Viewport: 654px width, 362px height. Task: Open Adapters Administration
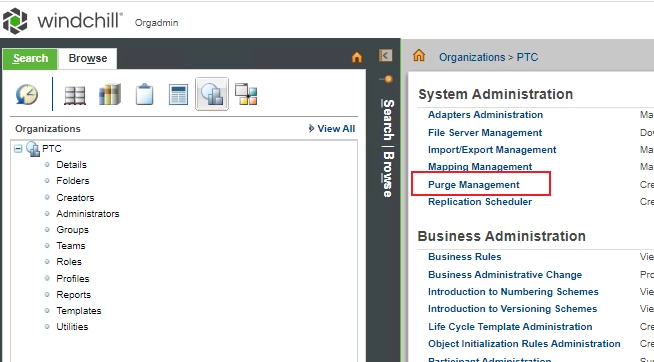pyautogui.click(x=485, y=115)
